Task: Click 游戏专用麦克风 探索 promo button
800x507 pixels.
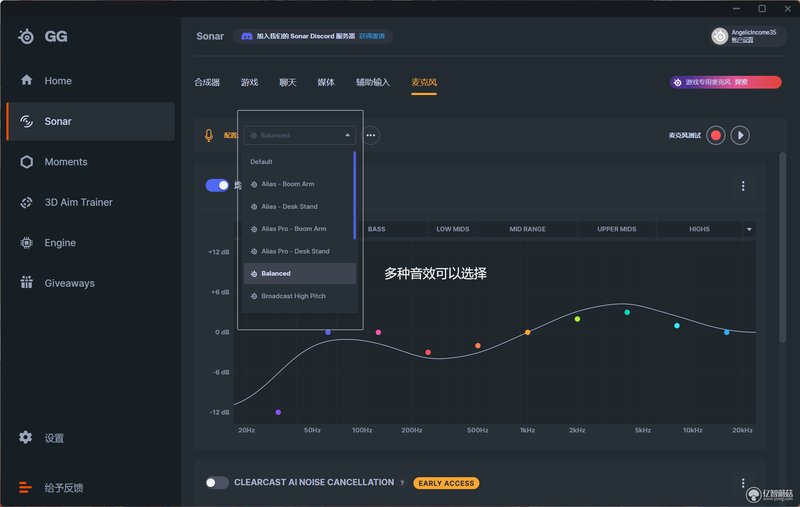Action: click(x=726, y=82)
